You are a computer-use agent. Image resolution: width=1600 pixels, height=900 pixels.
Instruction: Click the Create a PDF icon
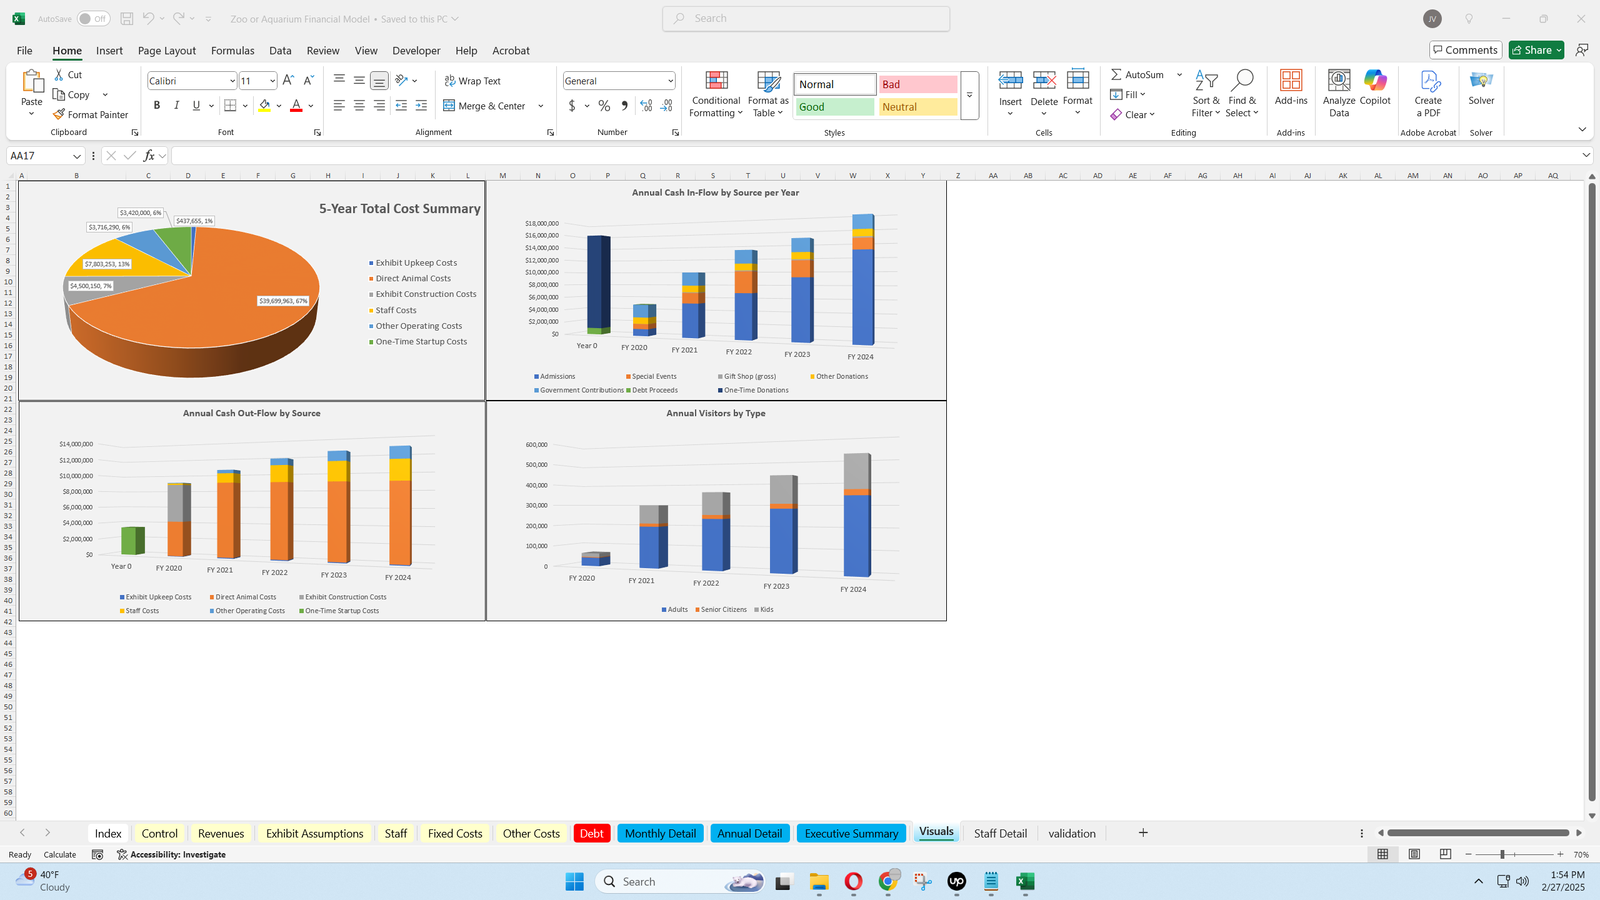tap(1428, 94)
